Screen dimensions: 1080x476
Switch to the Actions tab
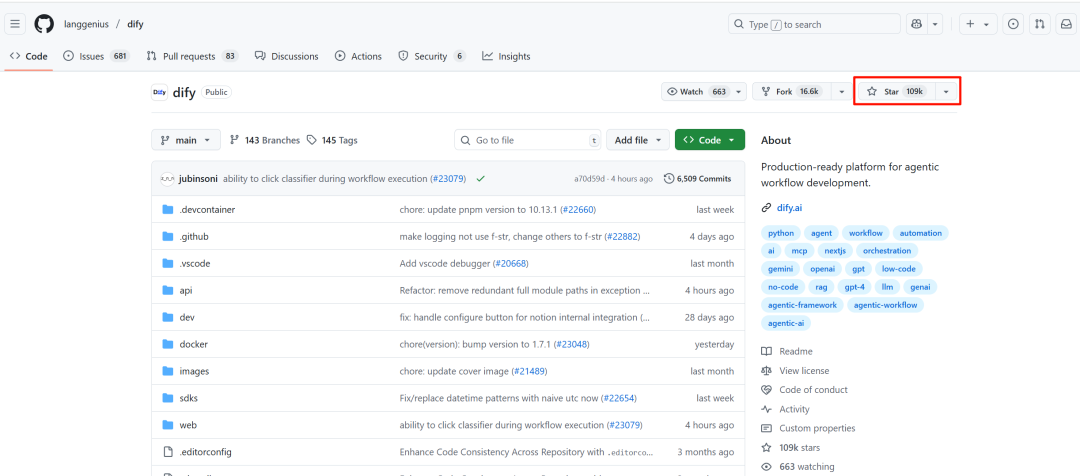(x=358, y=56)
